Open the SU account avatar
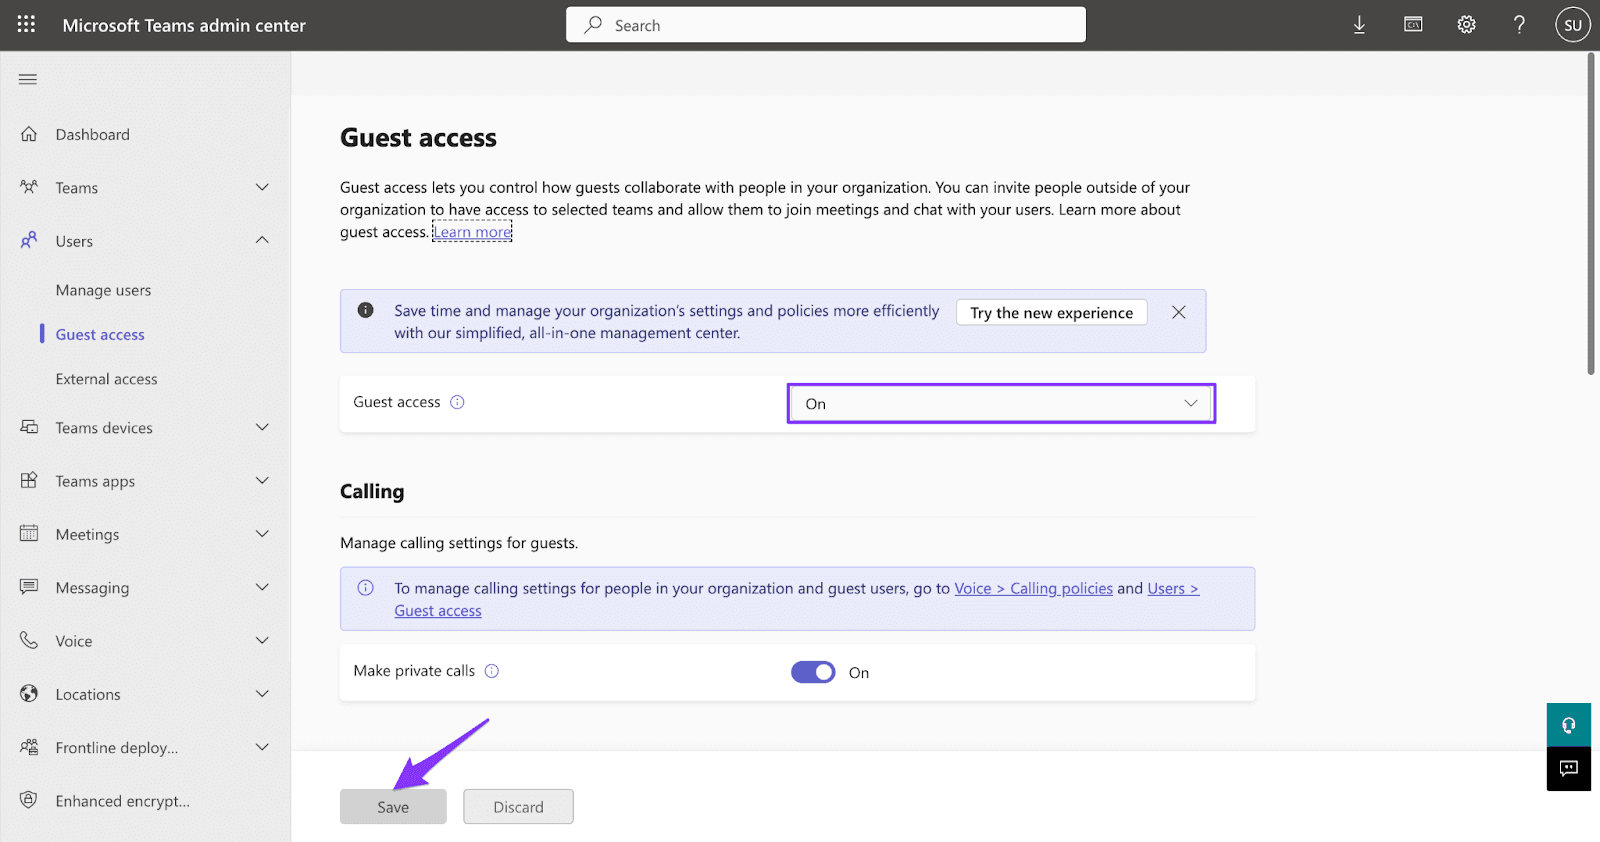 point(1573,25)
